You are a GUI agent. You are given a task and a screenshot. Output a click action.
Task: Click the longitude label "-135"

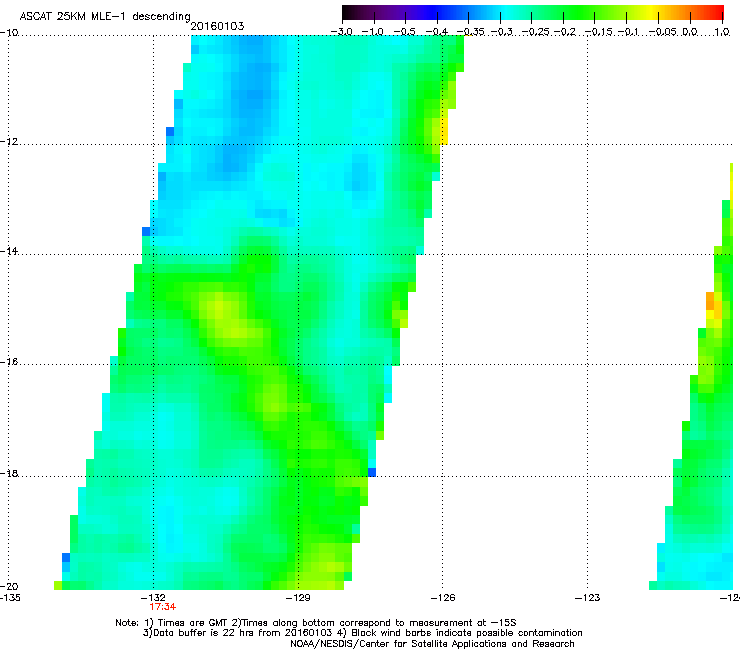pos(9,598)
